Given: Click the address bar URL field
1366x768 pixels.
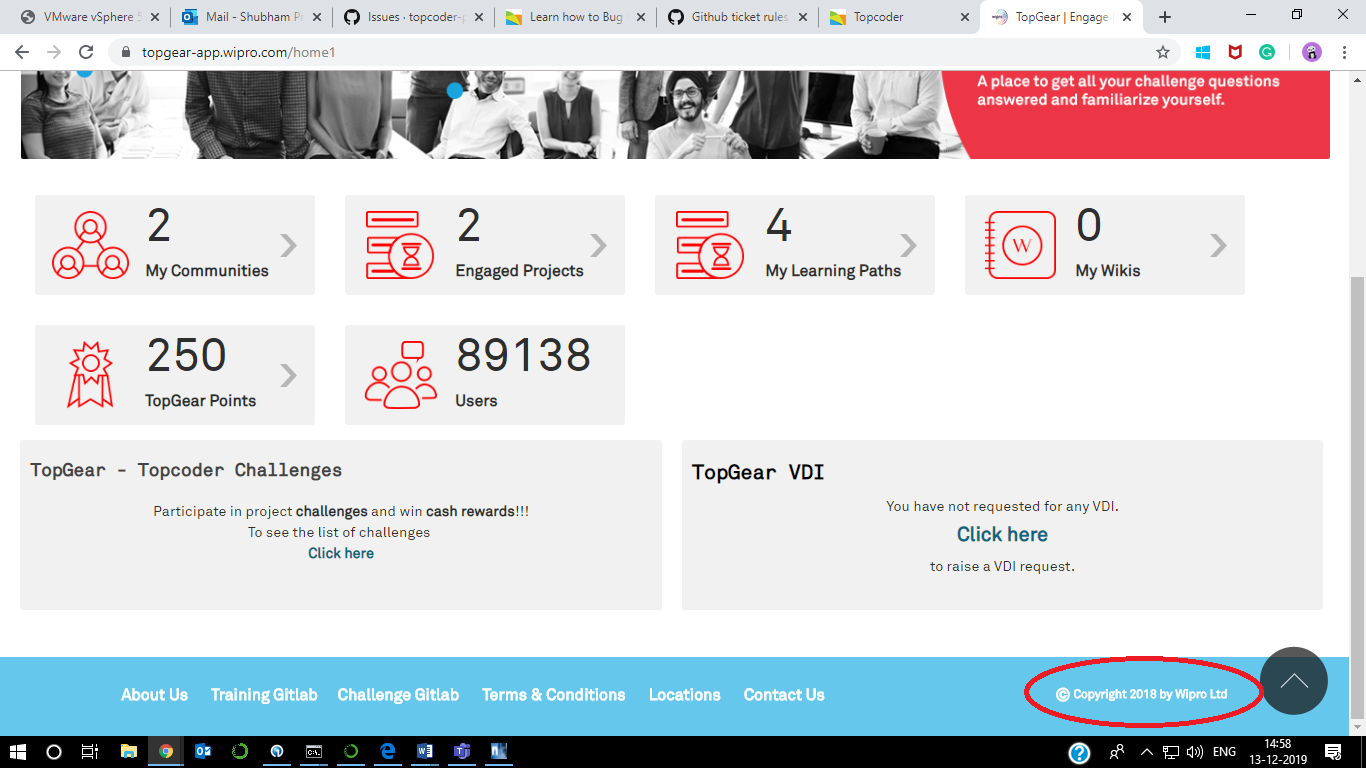Looking at the screenshot, I should click(x=640, y=52).
